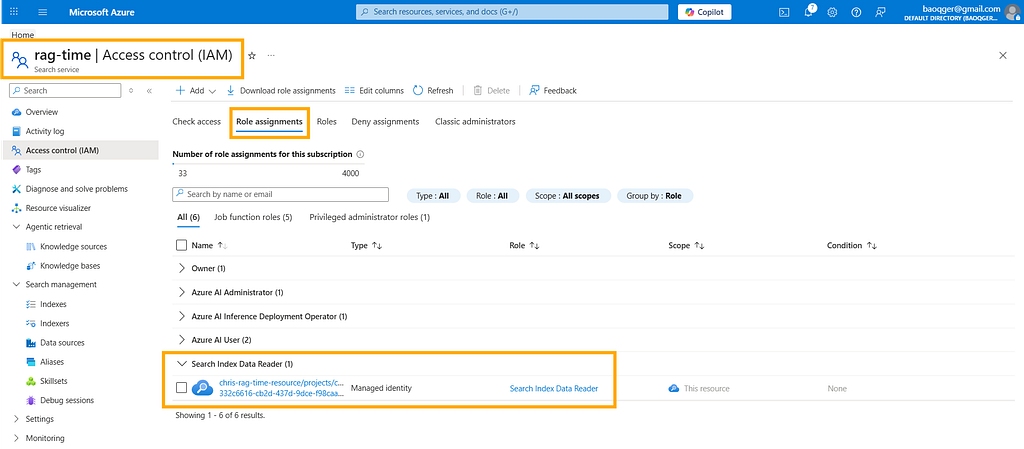Refresh the role assignments list
Screen dimensions: 1024x449
pos(433,91)
